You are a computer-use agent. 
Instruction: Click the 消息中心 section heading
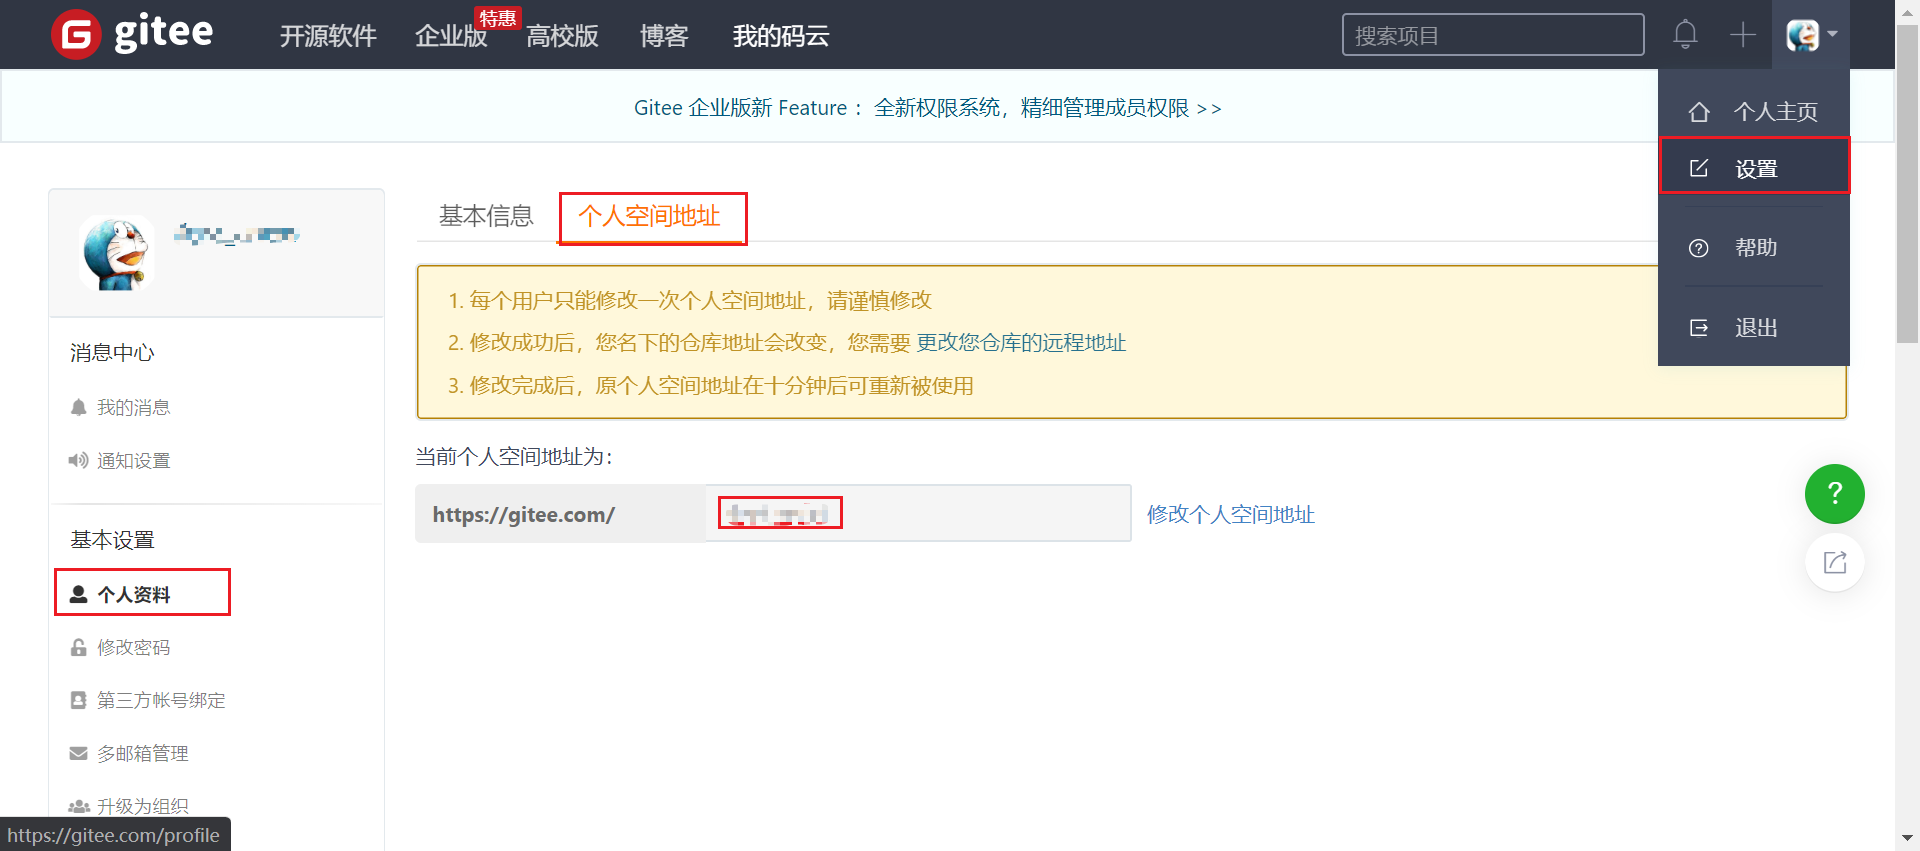(x=112, y=353)
